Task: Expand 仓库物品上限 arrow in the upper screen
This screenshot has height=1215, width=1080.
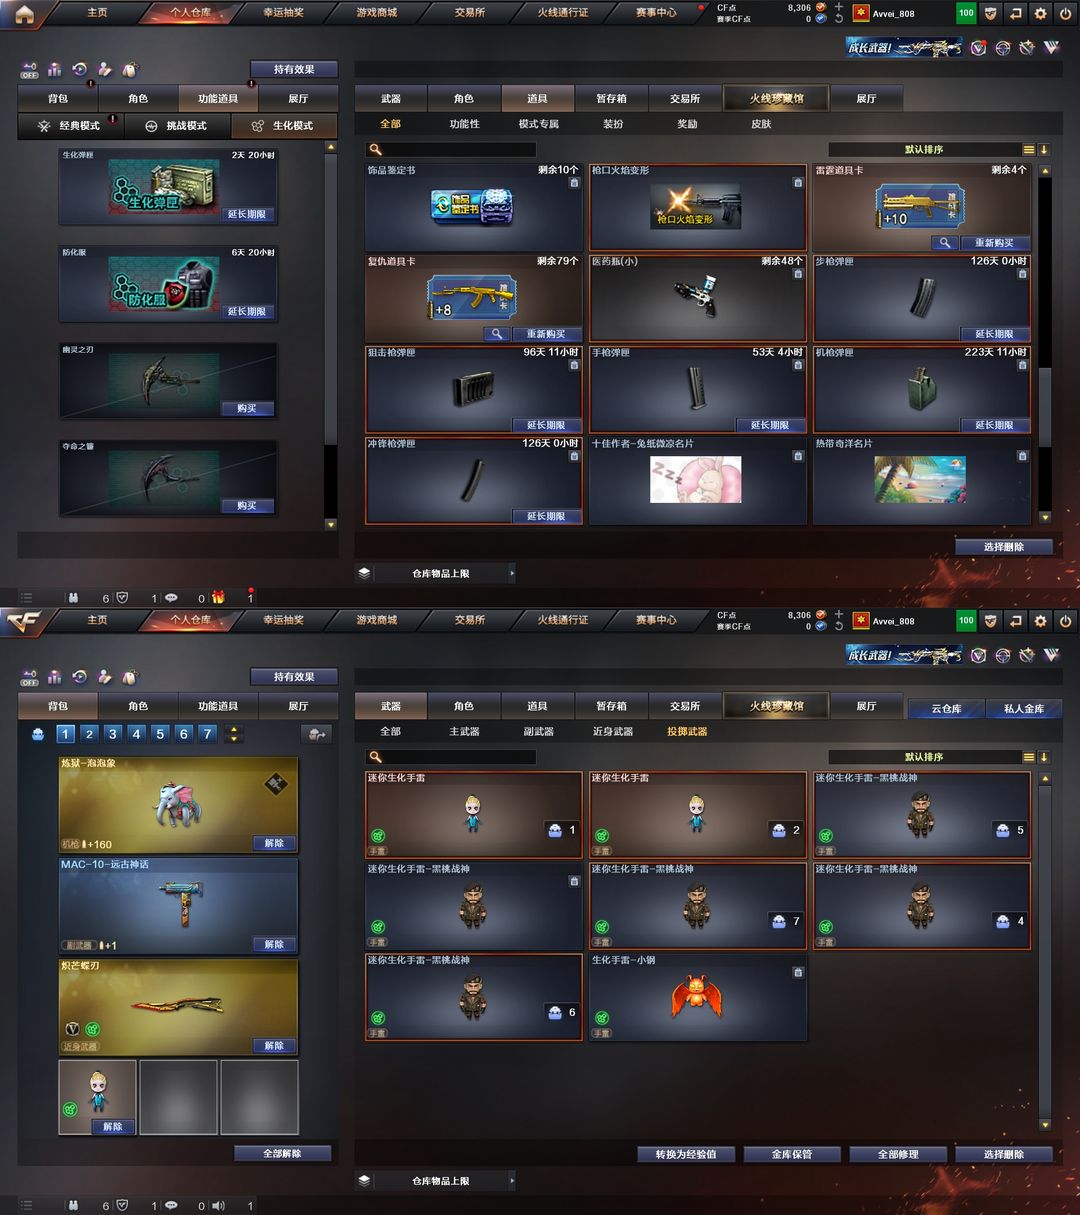Action: click(512, 574)
